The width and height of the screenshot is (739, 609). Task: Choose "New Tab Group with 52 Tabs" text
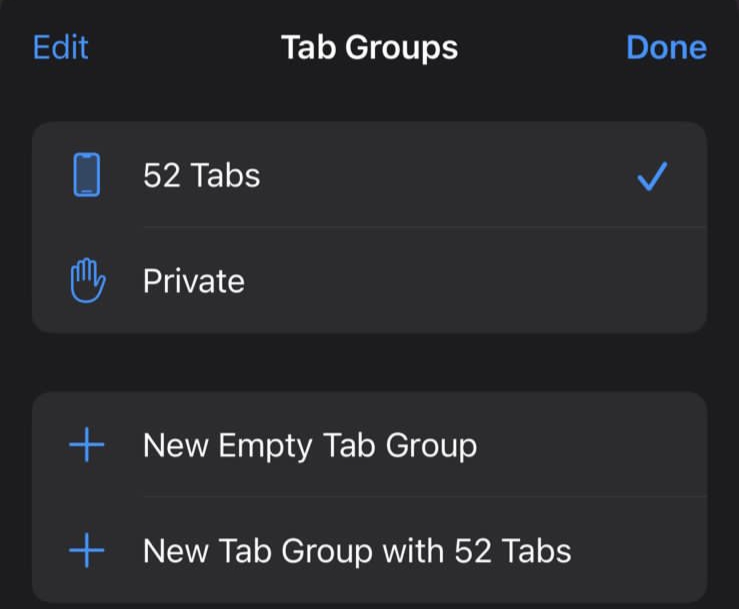(x=357, y=550)
